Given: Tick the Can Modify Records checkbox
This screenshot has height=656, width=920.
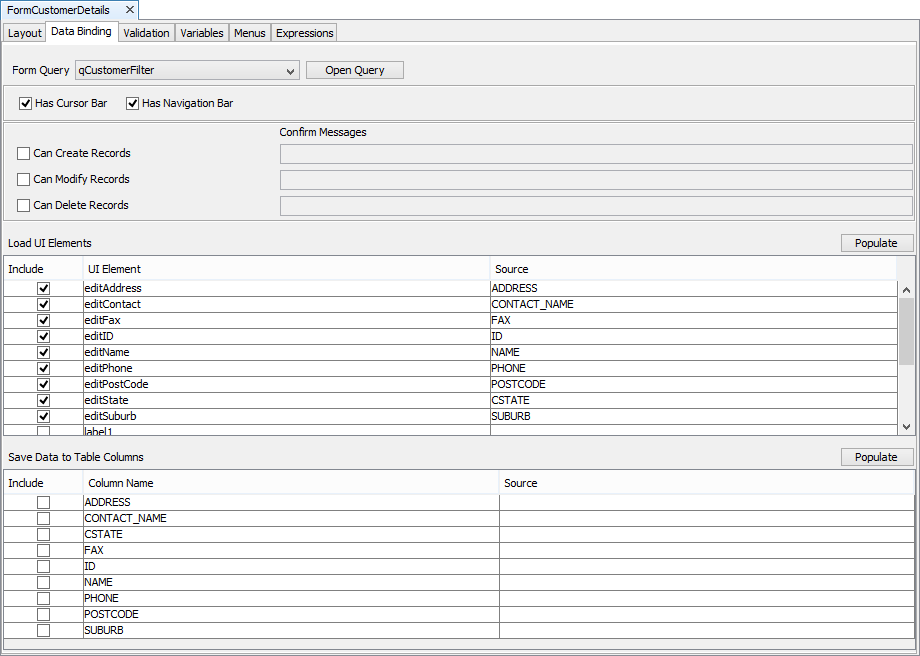Looking at the screenshot, I should click(x=24, y=180).
